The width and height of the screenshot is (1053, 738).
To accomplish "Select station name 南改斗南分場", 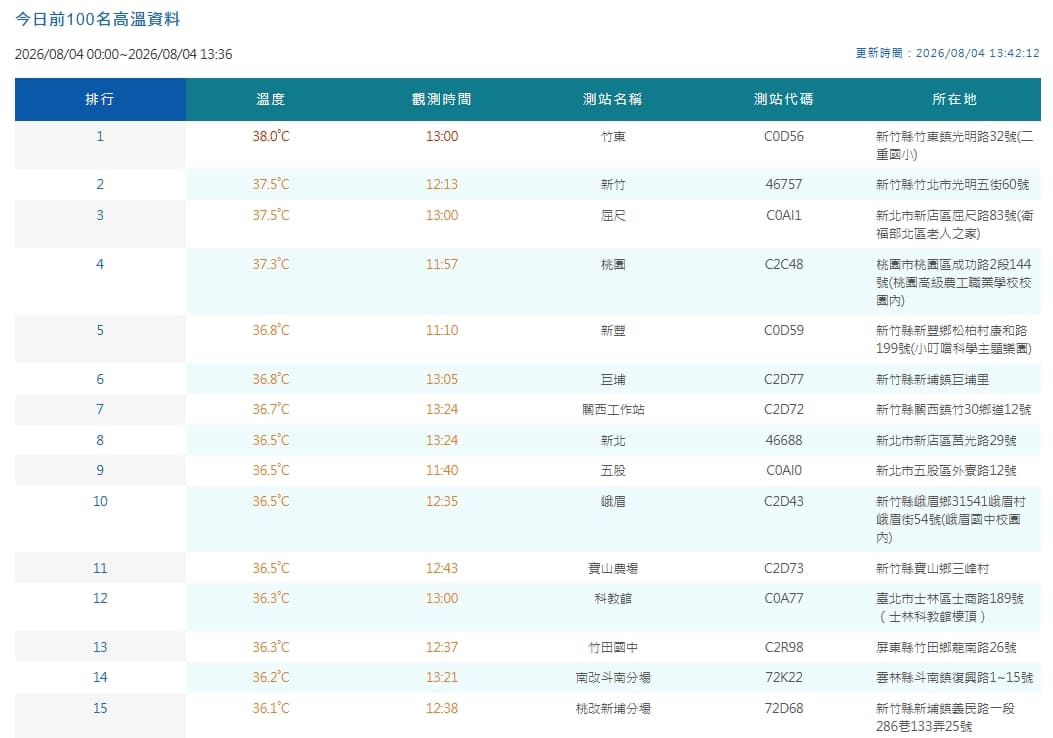I will click(x=612, y=678).
